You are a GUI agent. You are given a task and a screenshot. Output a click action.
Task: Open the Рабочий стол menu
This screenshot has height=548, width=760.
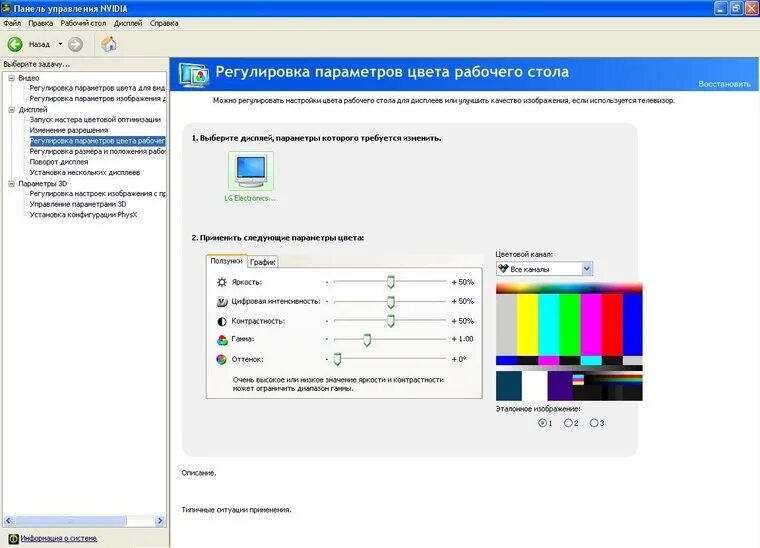(x=83, y=23)
